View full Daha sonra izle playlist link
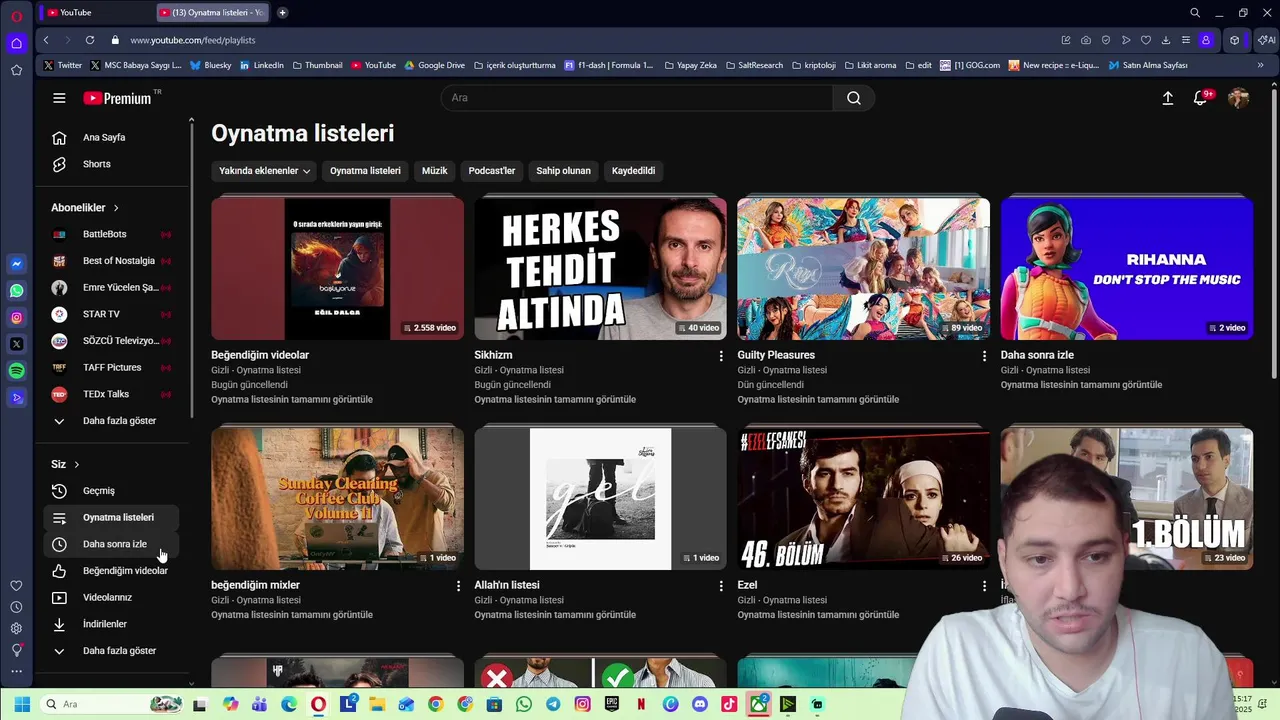 point(1081,385)
